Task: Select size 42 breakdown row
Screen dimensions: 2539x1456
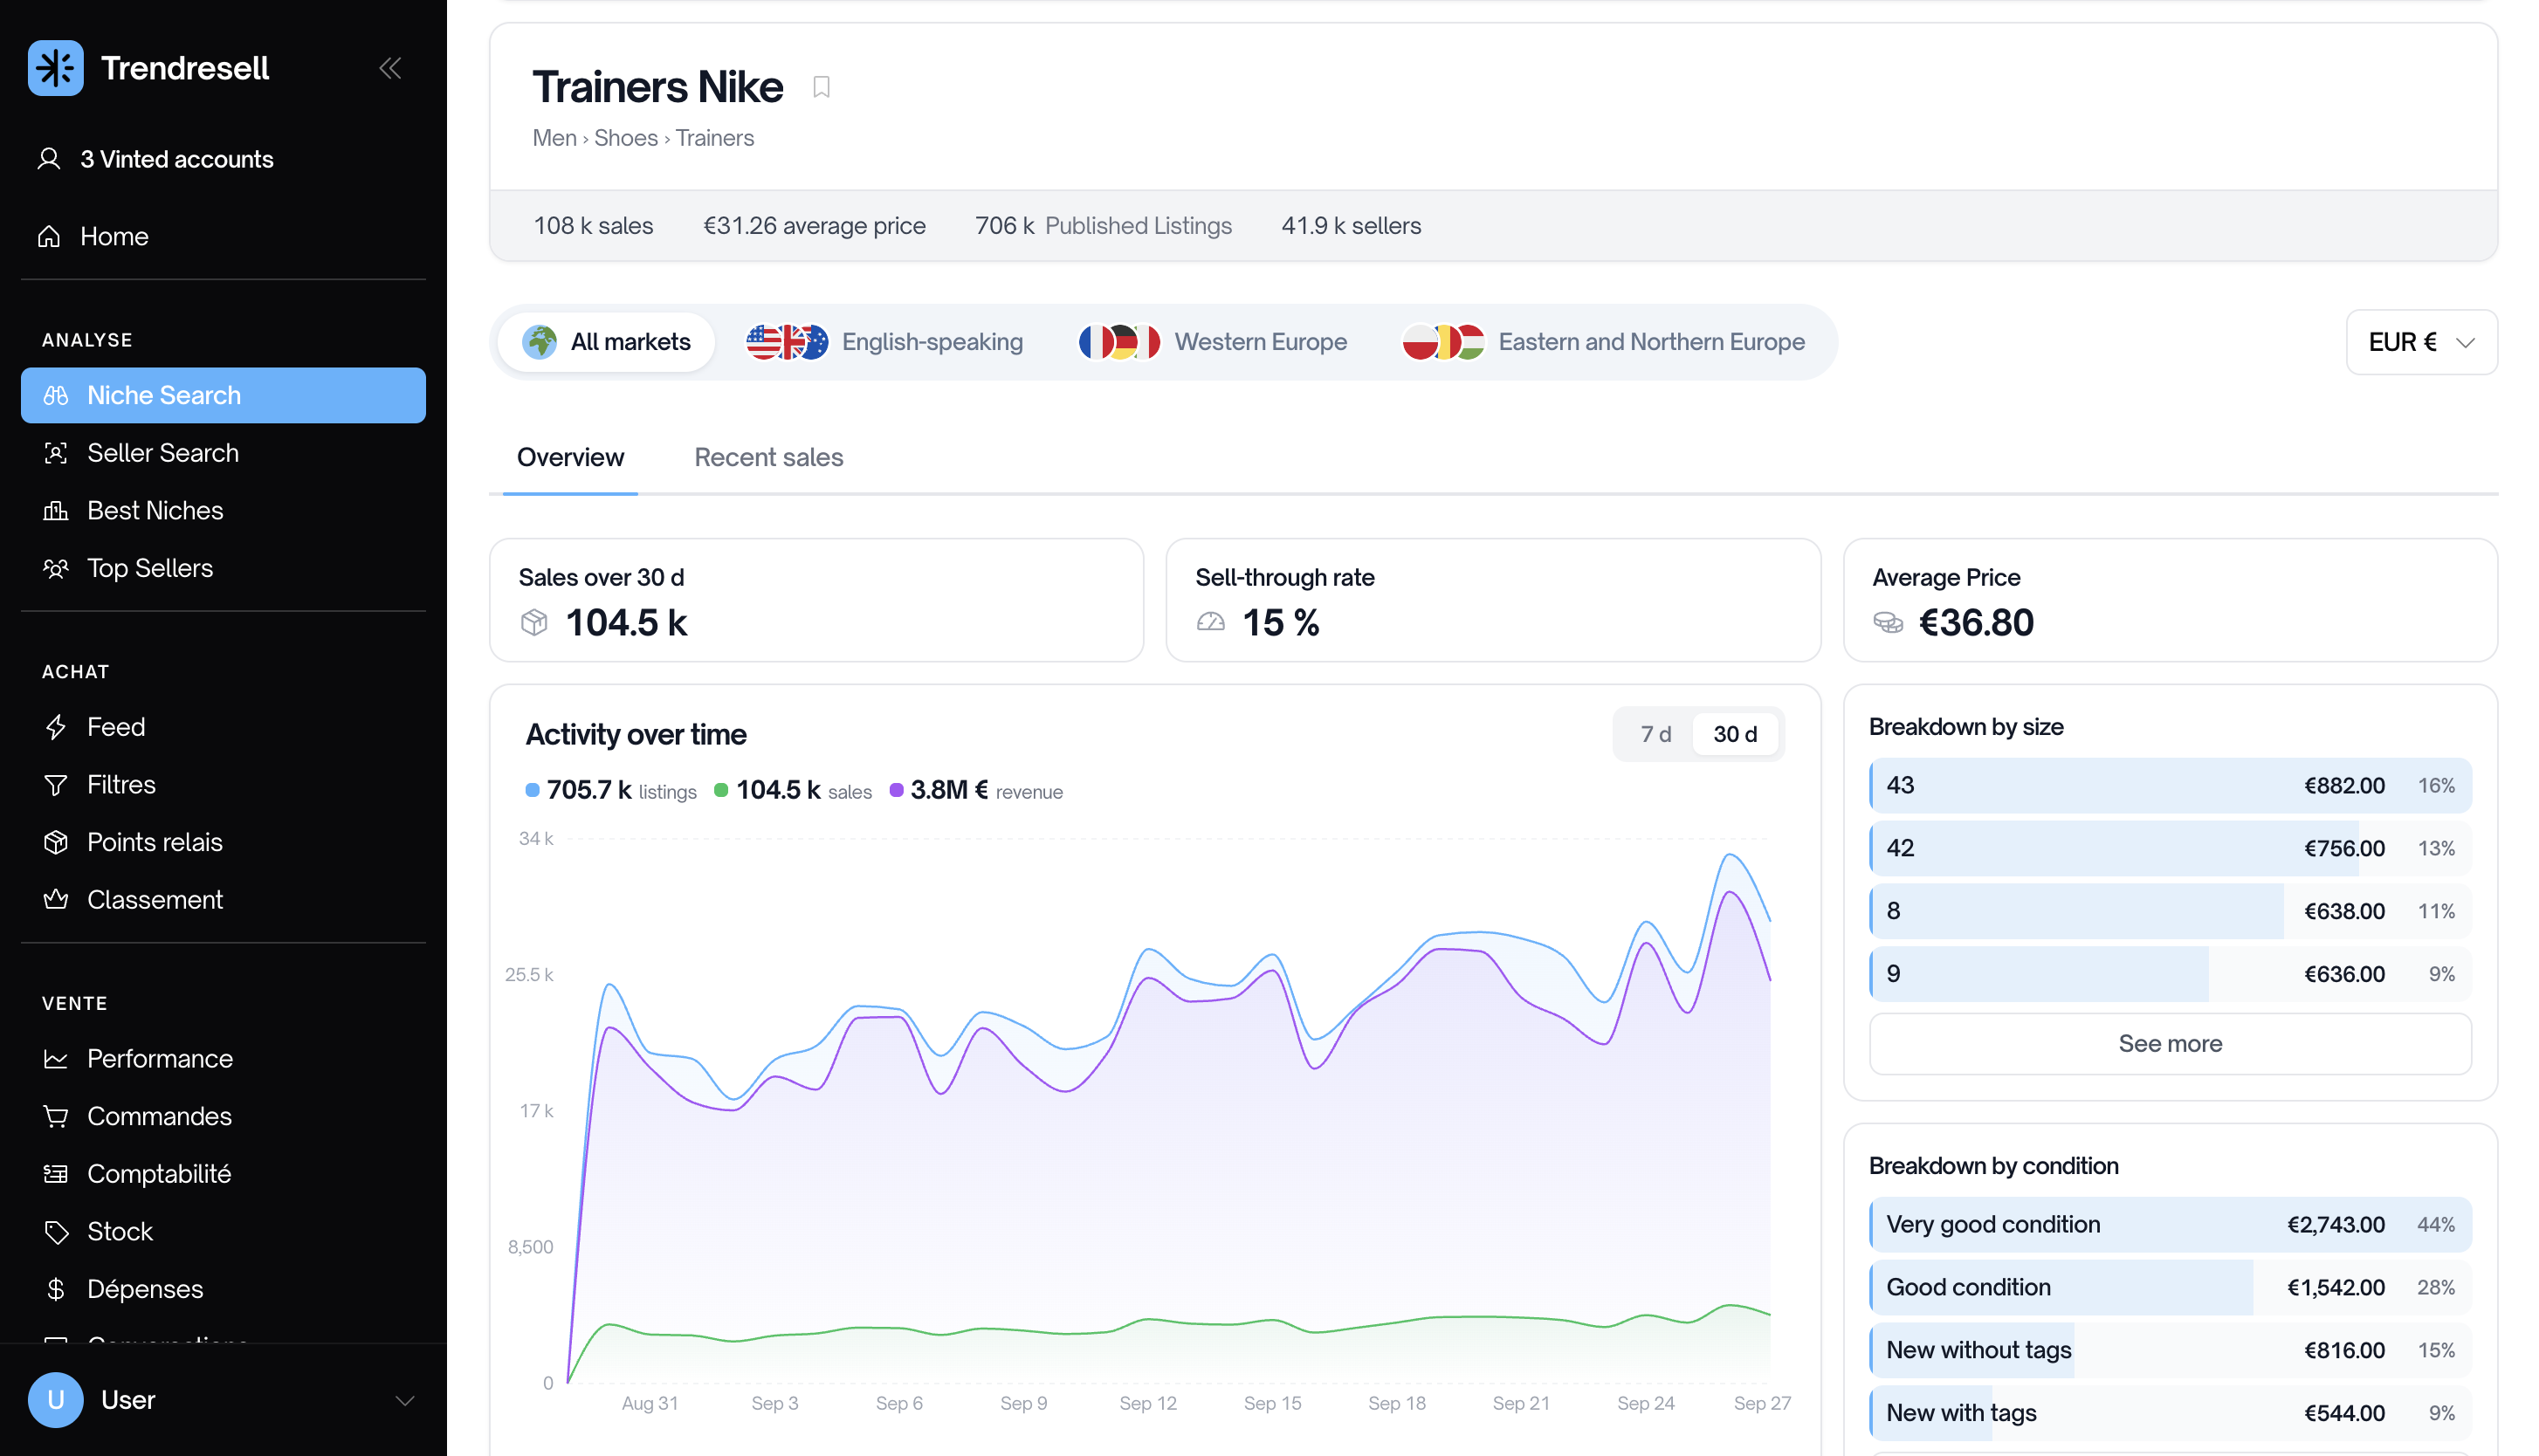Action: (2170, 848)
